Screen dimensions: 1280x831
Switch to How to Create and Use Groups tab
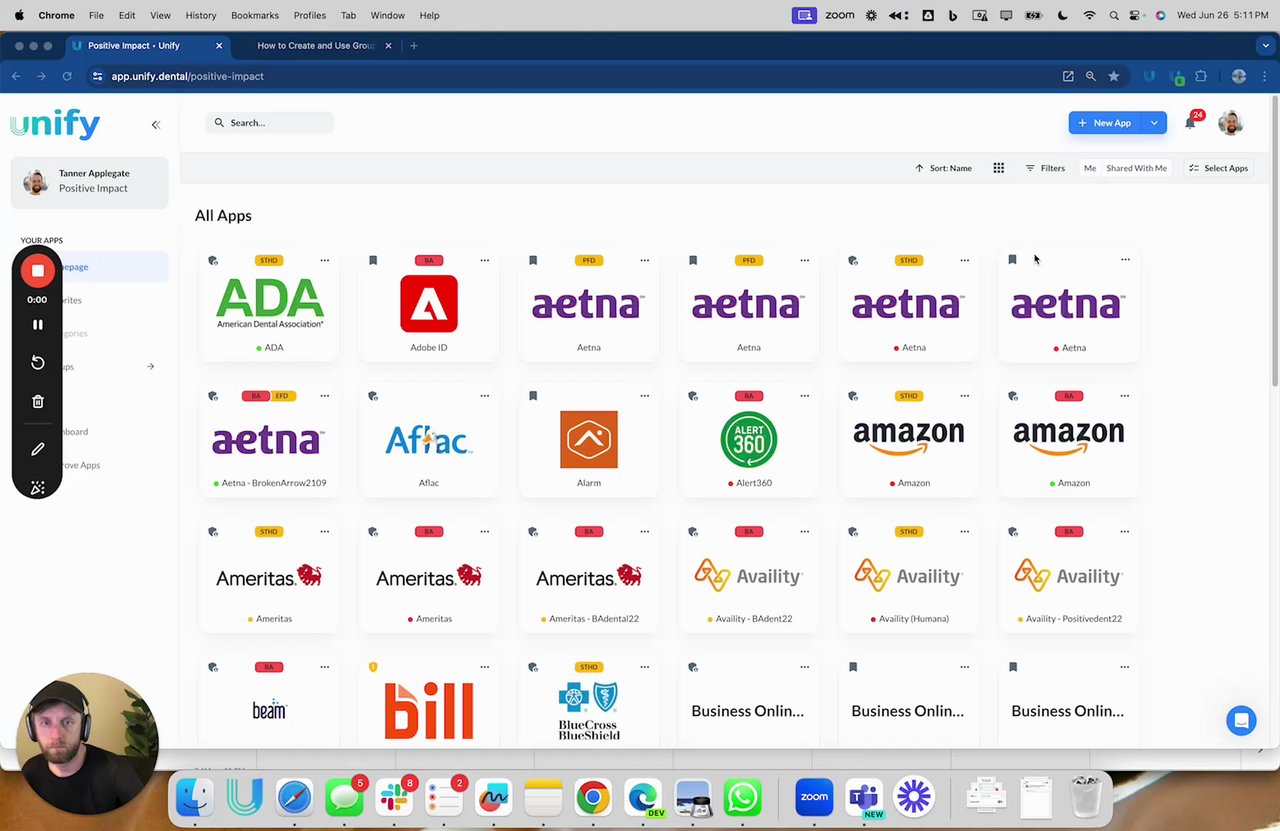[x=316, y=46]
